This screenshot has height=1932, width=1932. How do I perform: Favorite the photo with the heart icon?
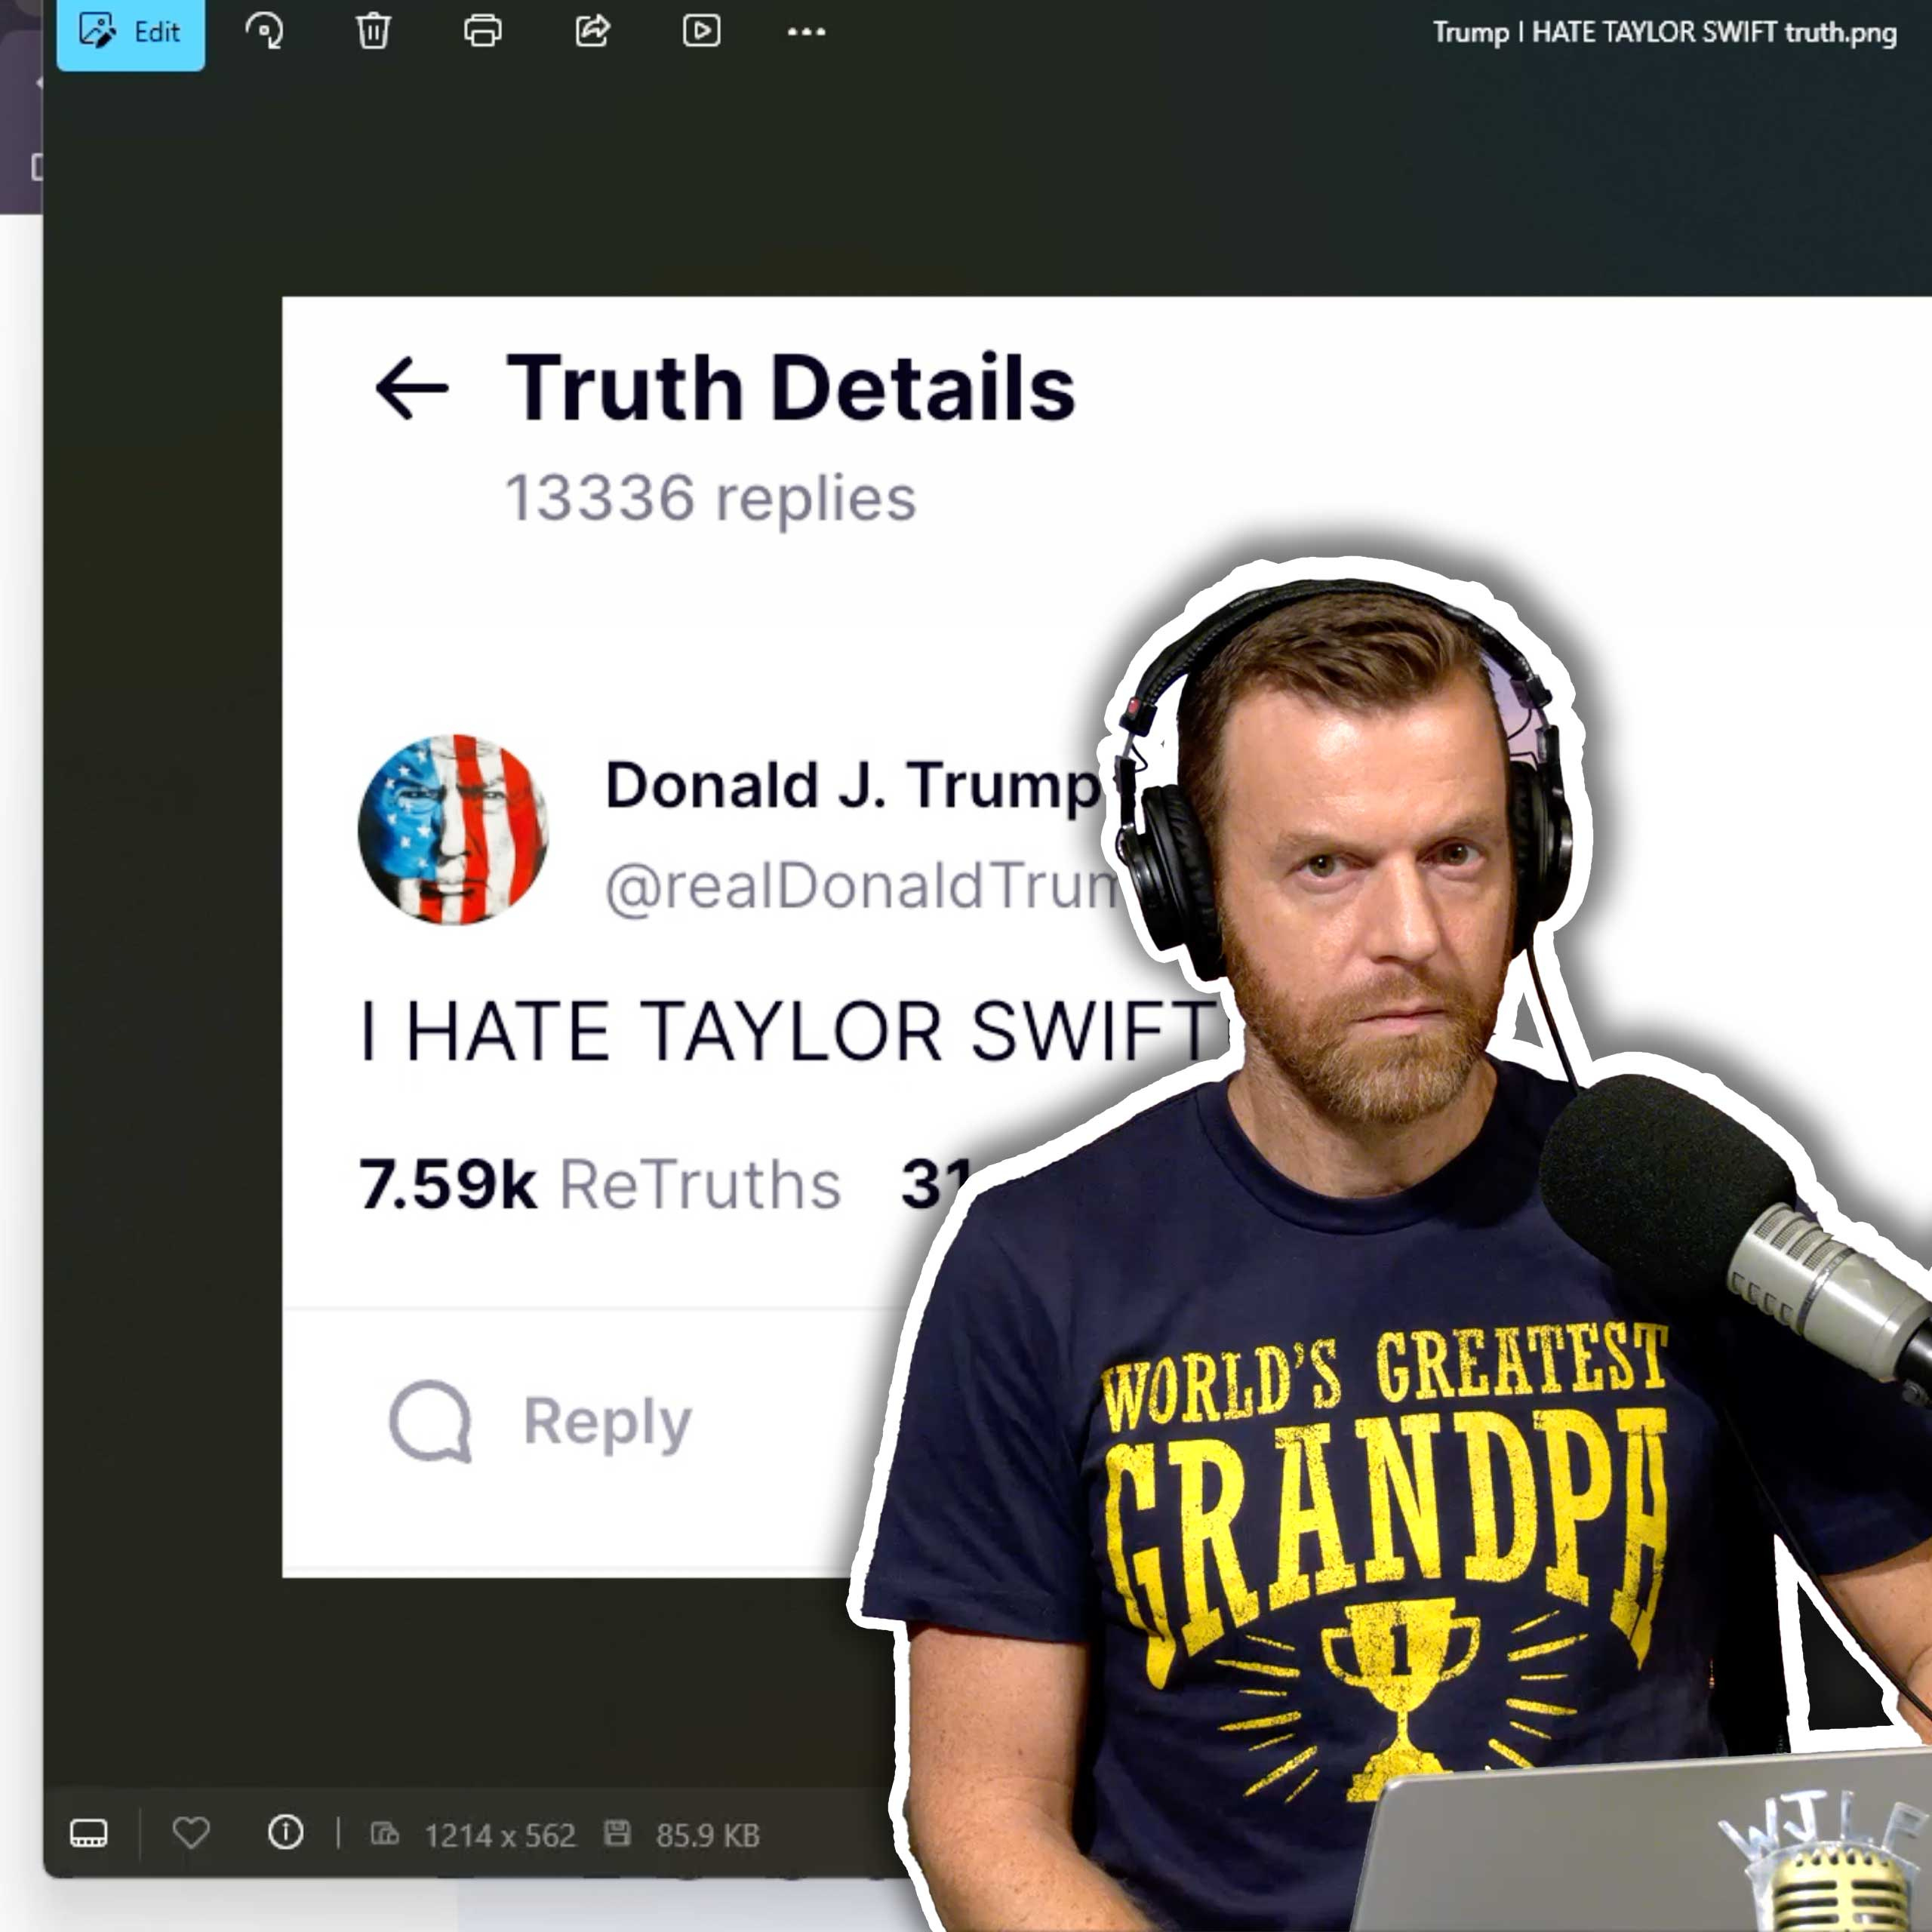(x=191, y=1833)
